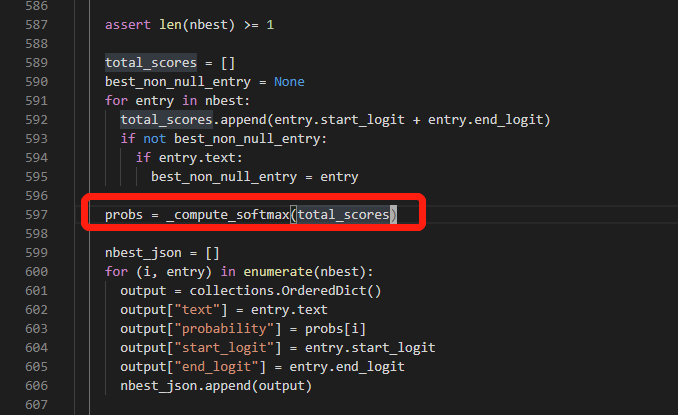Click total_scores variable on line 589

(x=151, y=63)
